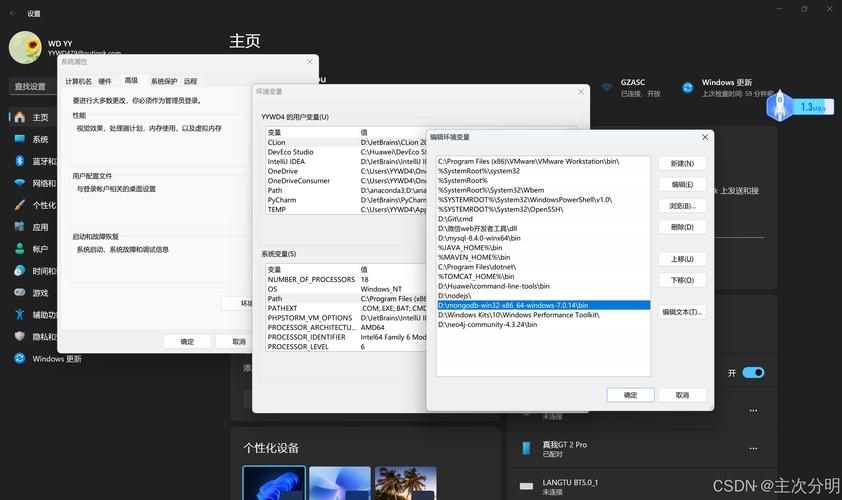The width and height of the screenshot is (842, 500).
Task: Open 远程 tab in 系统属性
Action: pos(190,81)
